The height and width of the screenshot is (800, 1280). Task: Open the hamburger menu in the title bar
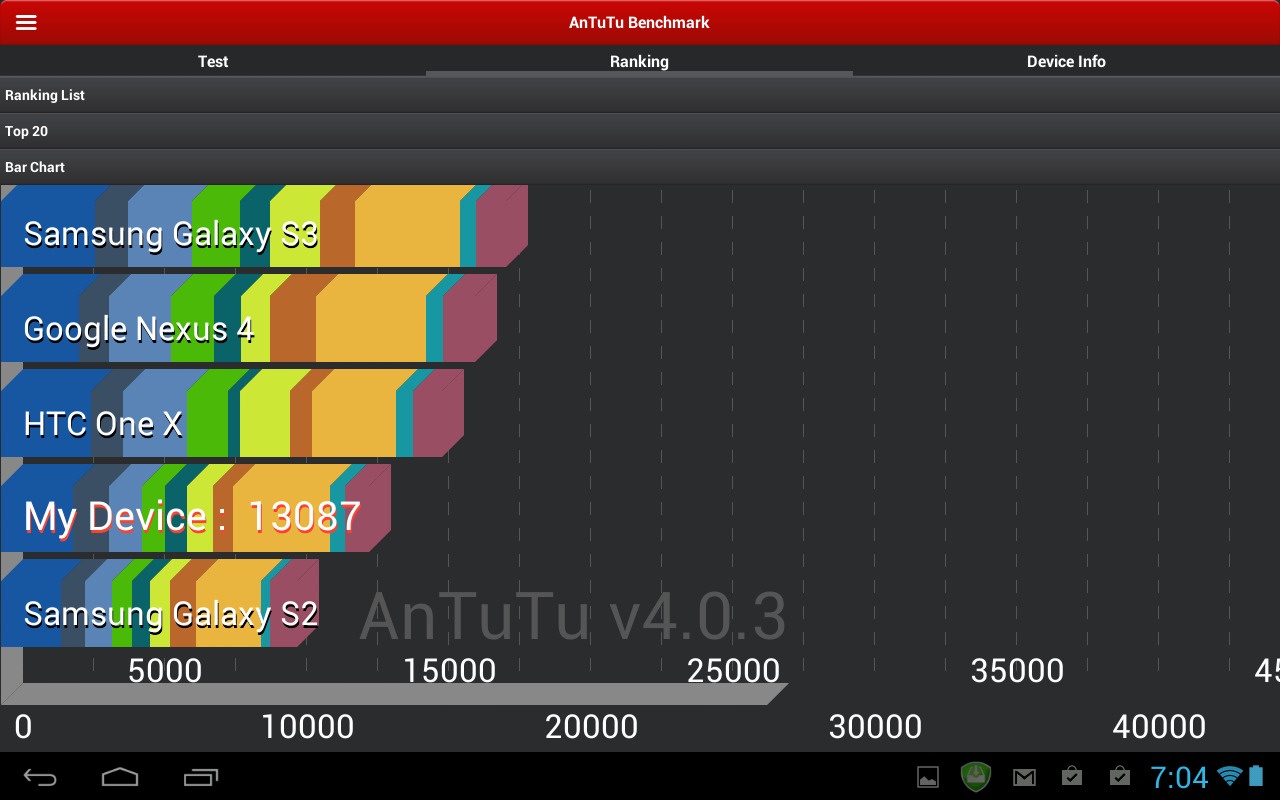pos(26,22)
